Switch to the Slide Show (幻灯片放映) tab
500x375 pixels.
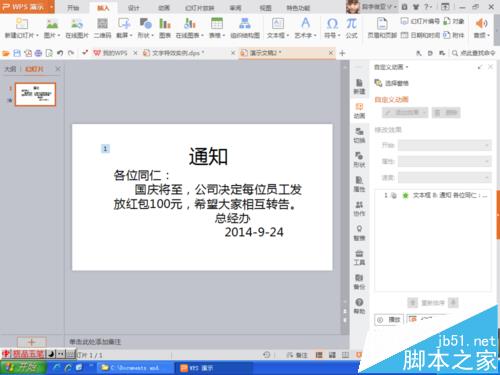click(x=199, y=8)
